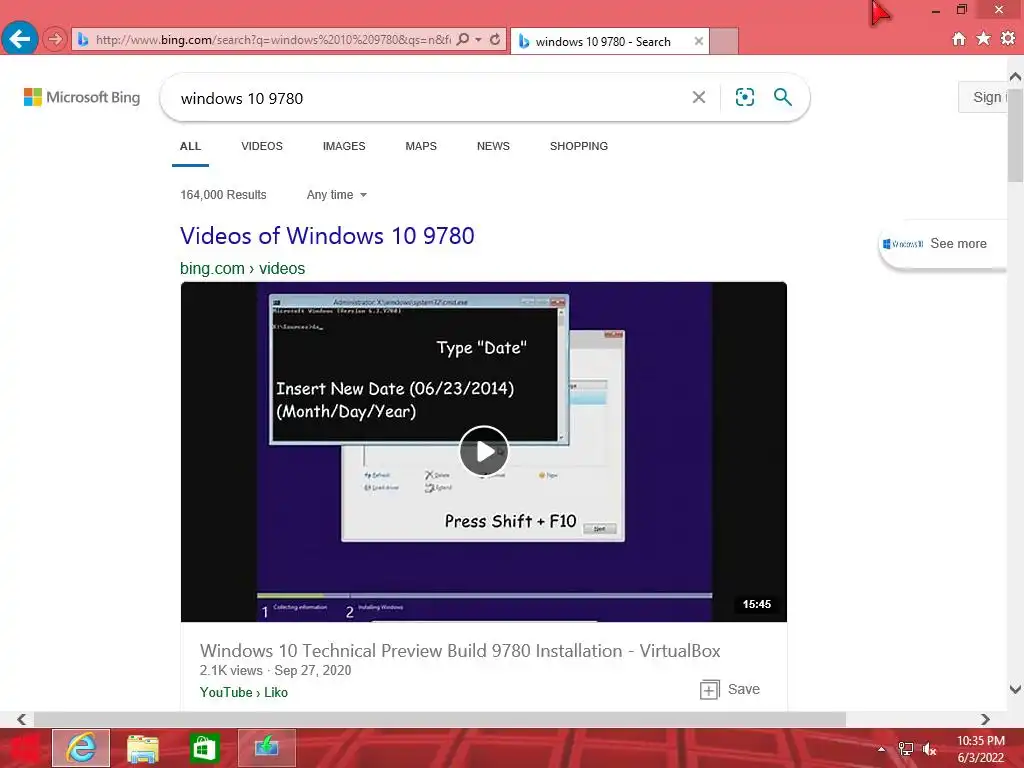This screenshot has width=1024, height=768.
Task: Open File Explorer from the taskbar
Action: click(142, 748)
